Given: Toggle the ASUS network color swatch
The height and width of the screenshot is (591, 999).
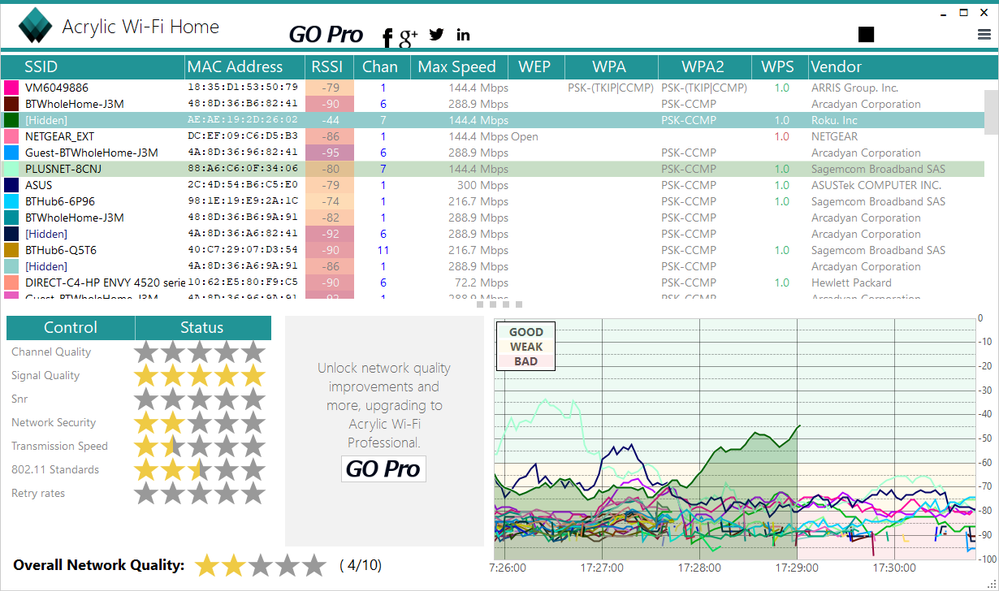Looking at the screenshot, I should [x=11, y=185].
